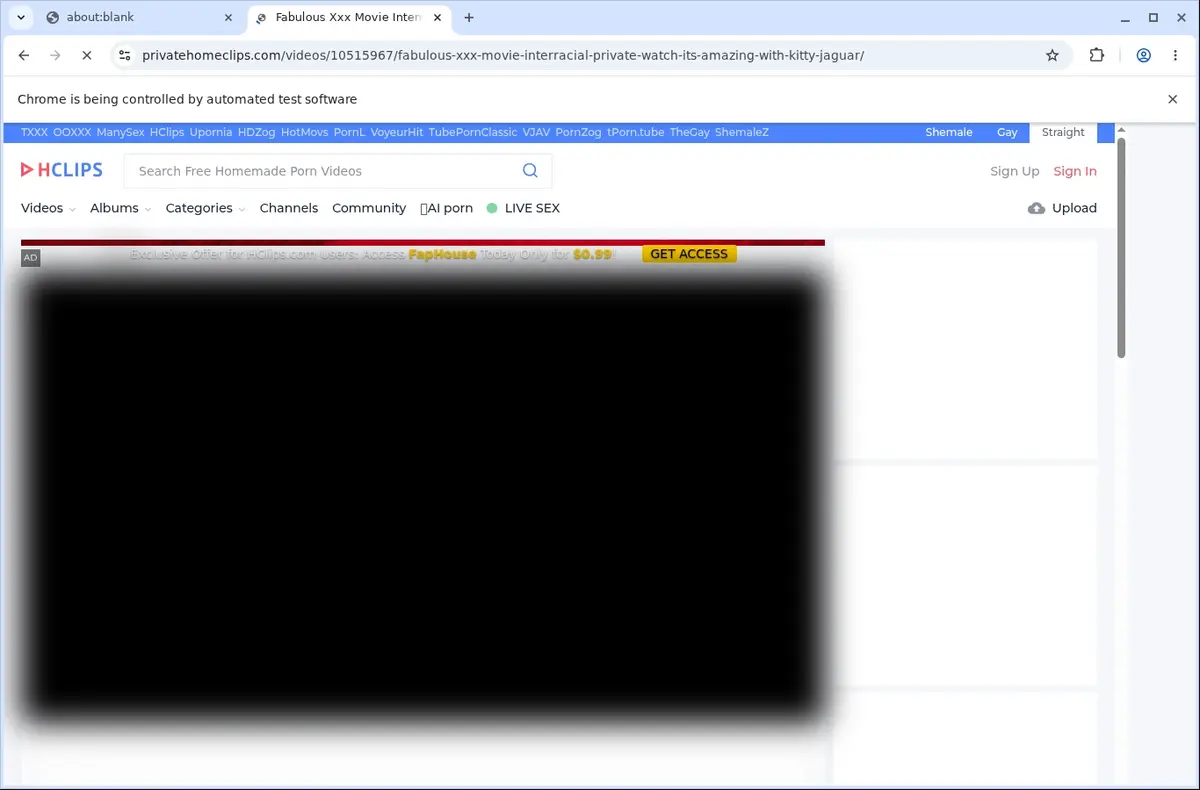Click the GET ACCESS button
The height and width of the screenshot is (790, 1200).
click(689, 254)
